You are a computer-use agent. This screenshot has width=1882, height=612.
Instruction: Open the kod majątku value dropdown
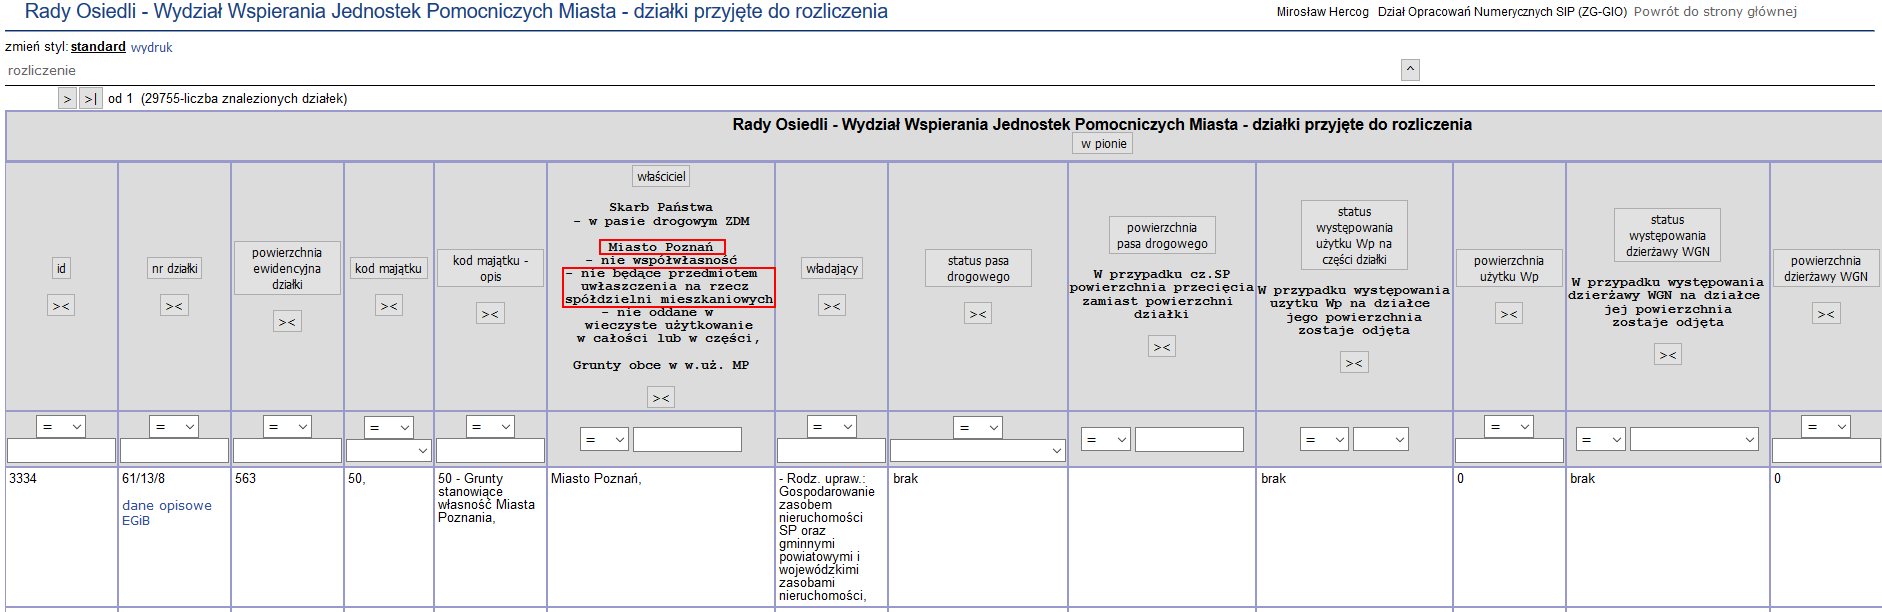[389, 451]
